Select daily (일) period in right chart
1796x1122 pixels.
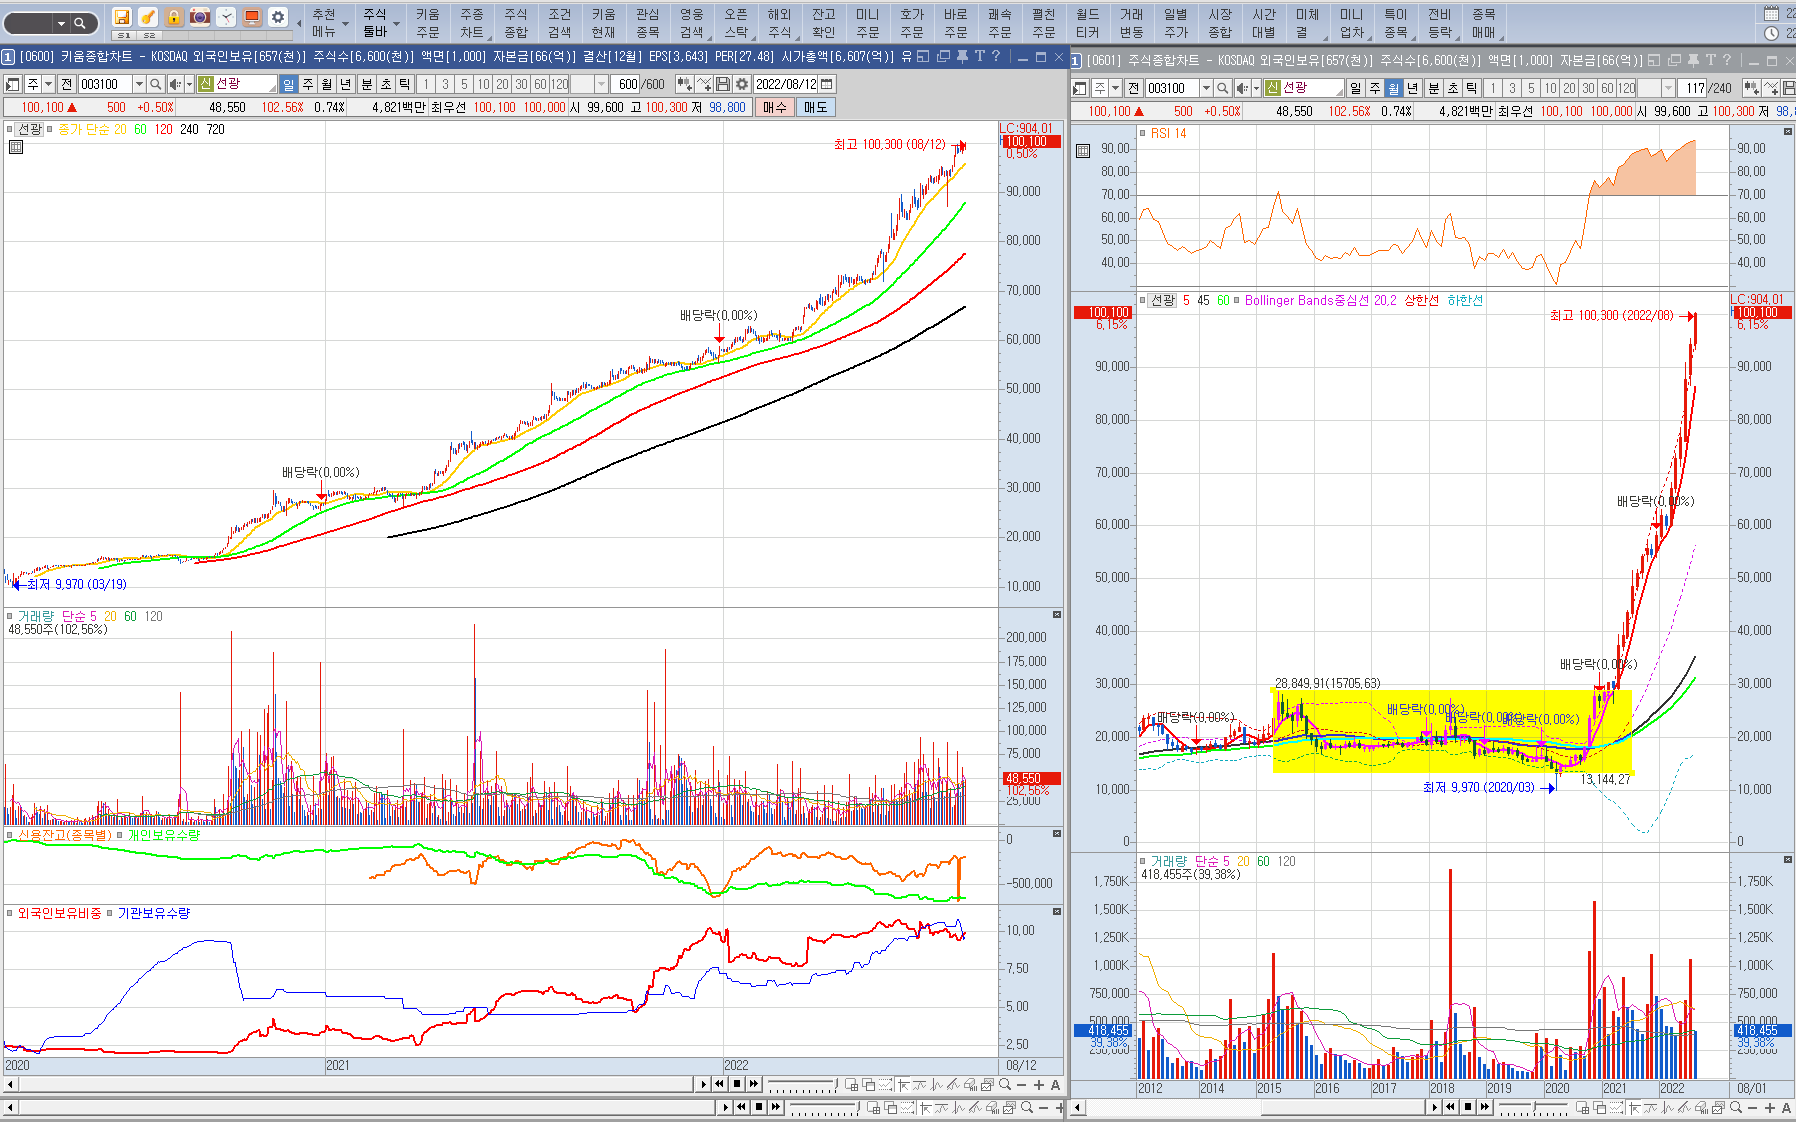pos(1356,89)
